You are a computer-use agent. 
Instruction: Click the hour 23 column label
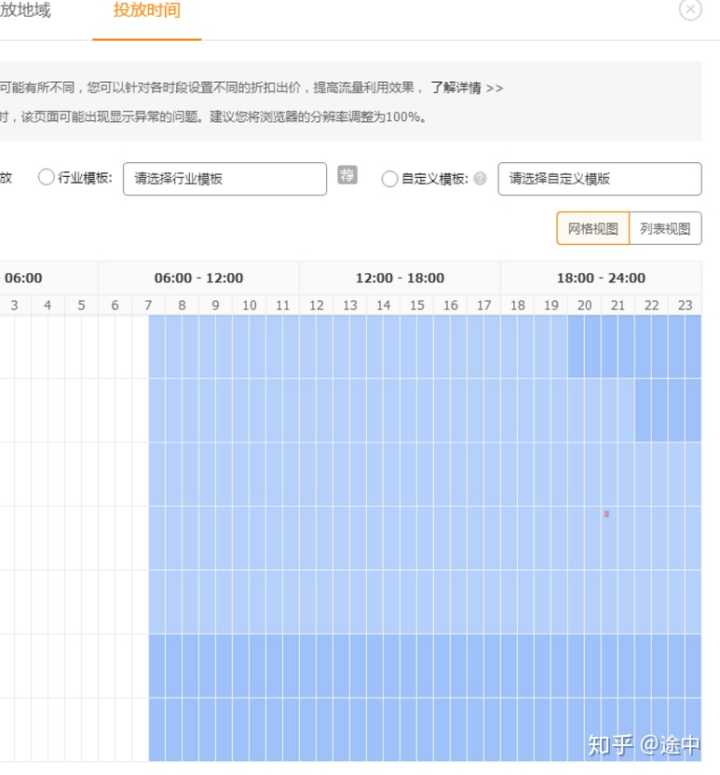pos(685,305)
